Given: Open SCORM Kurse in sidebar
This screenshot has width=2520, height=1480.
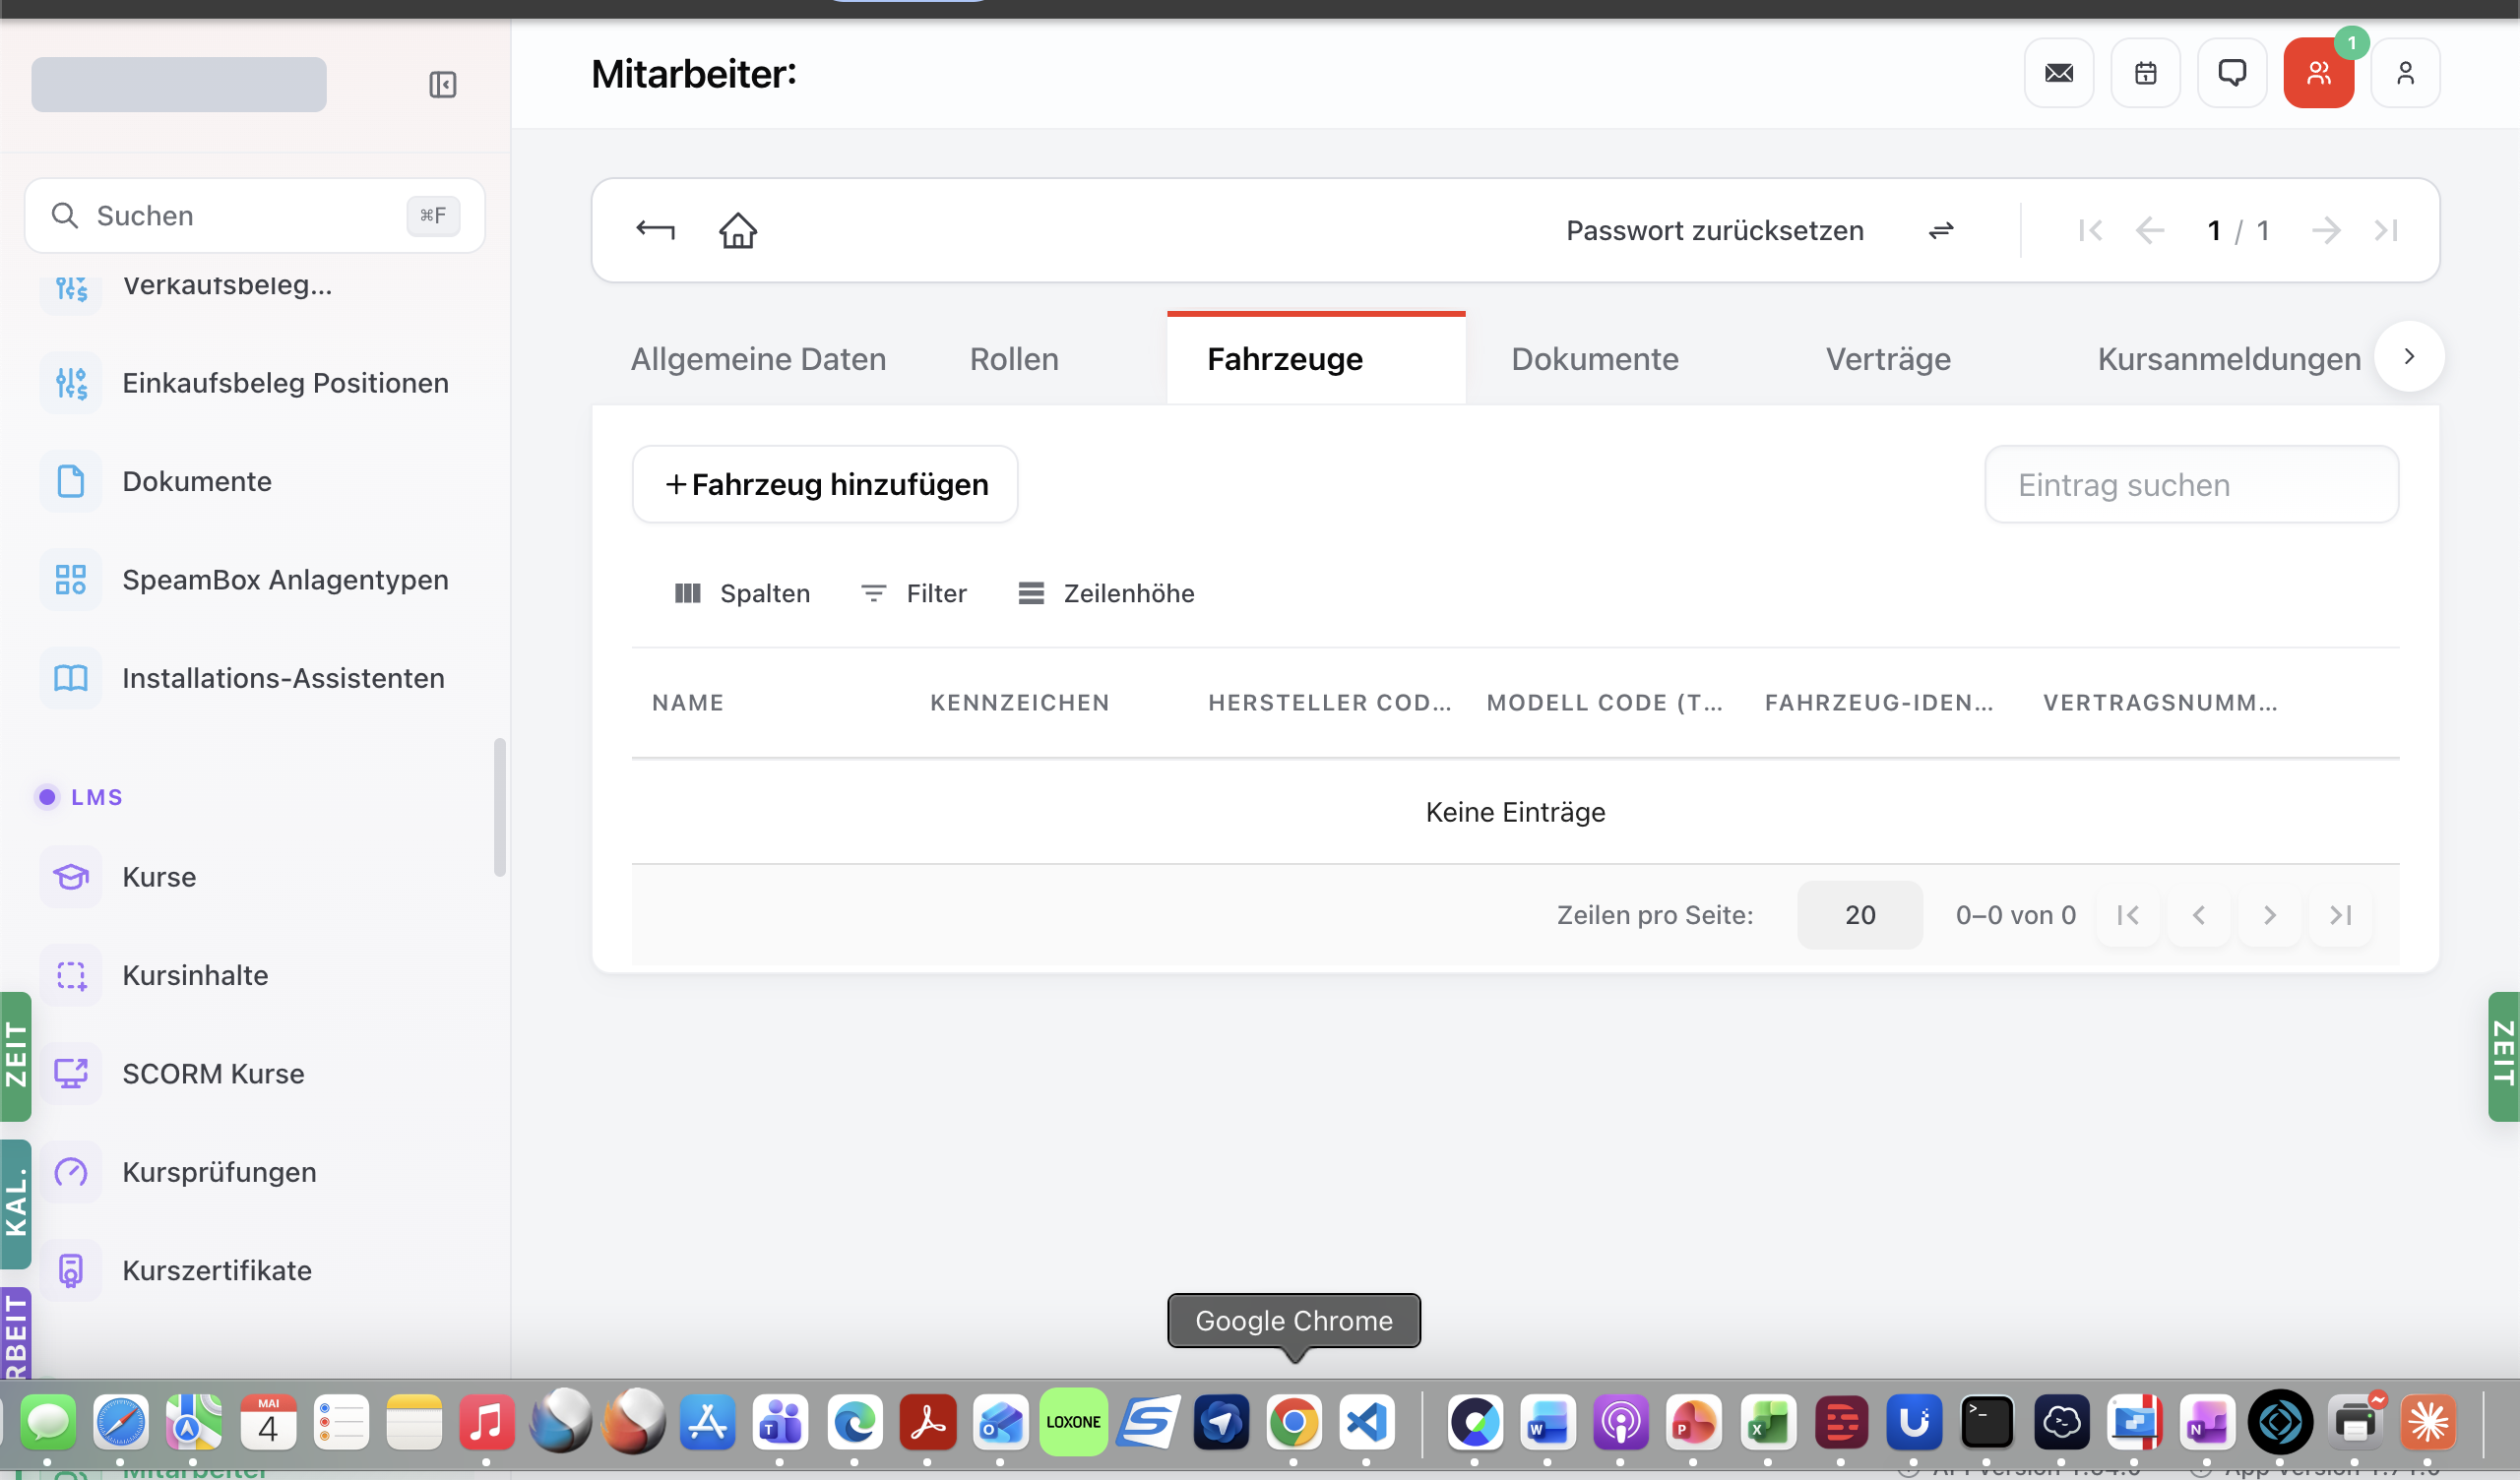Looking at the screenshot, I should tap(255, 1073).
